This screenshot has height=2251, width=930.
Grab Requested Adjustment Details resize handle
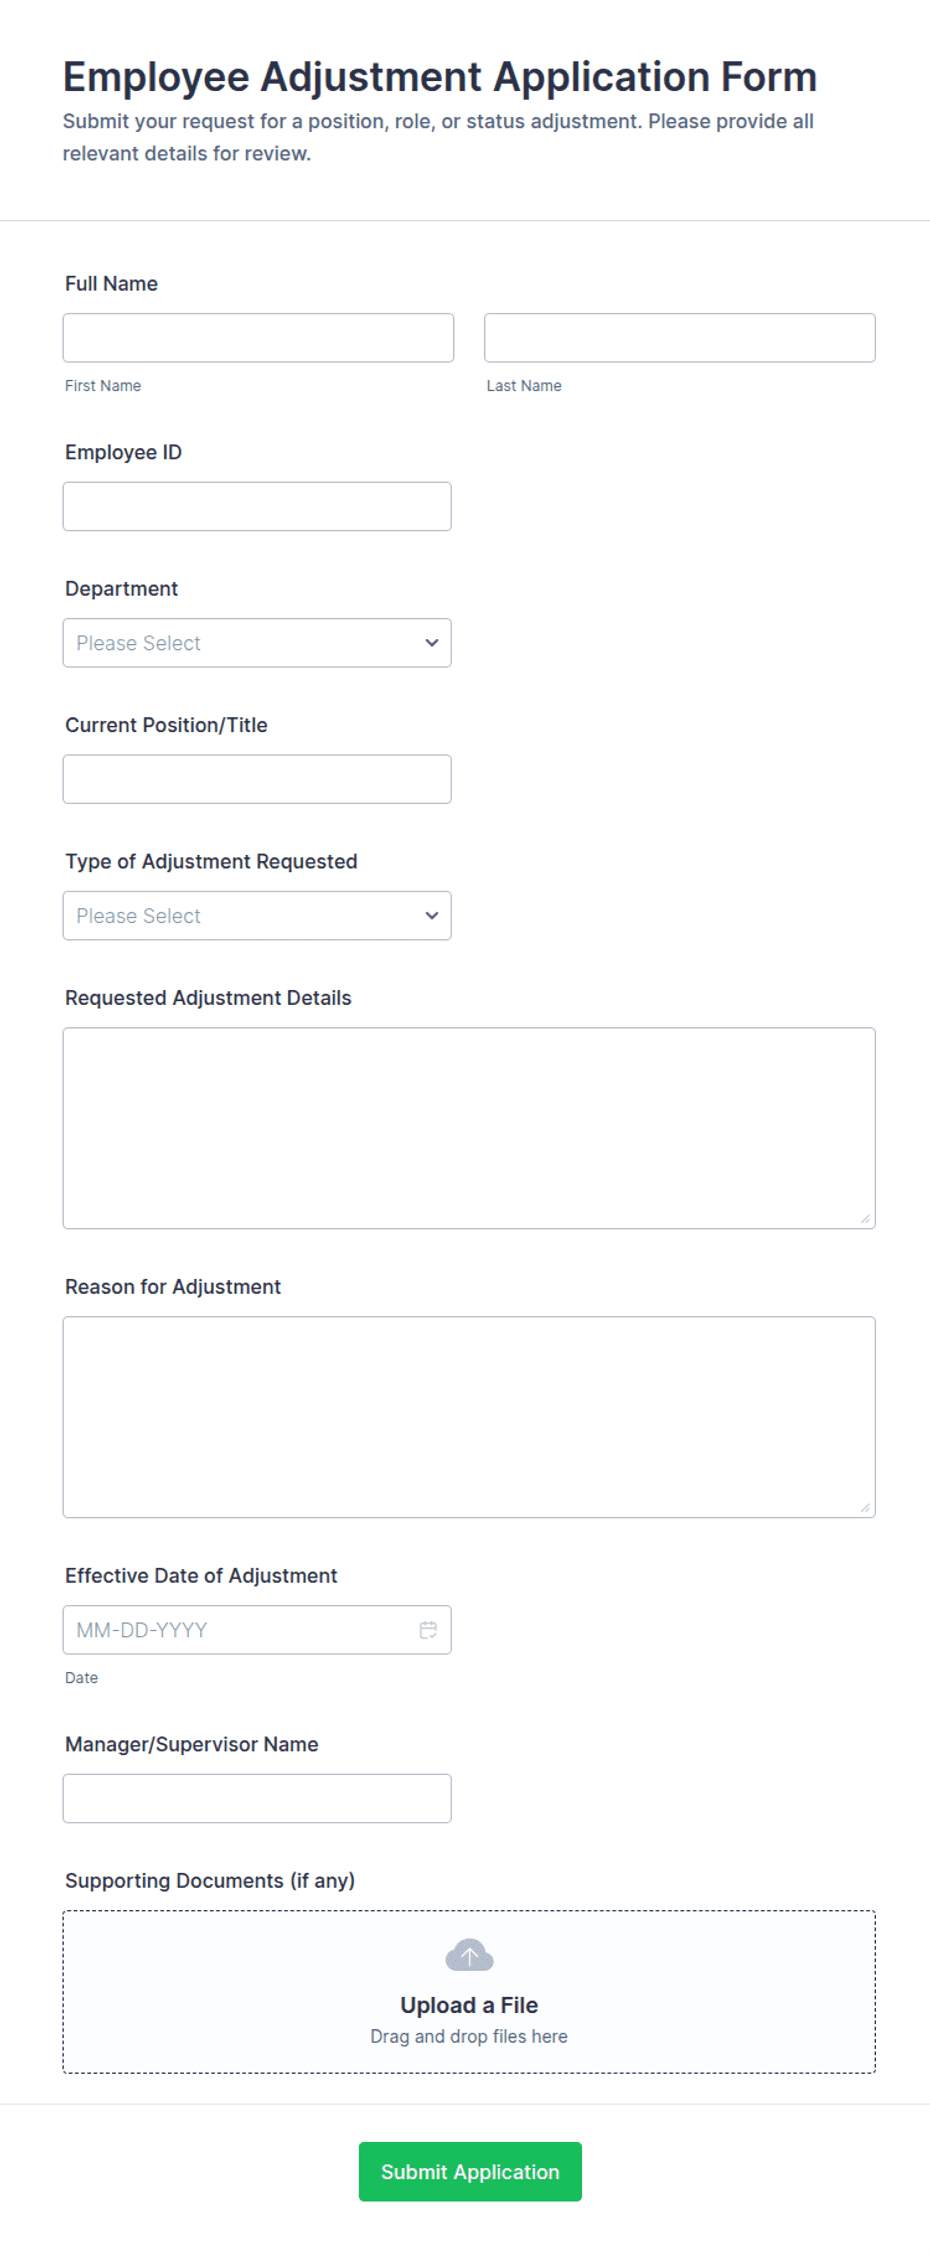pyautogui.click(x=865, y=1218)
